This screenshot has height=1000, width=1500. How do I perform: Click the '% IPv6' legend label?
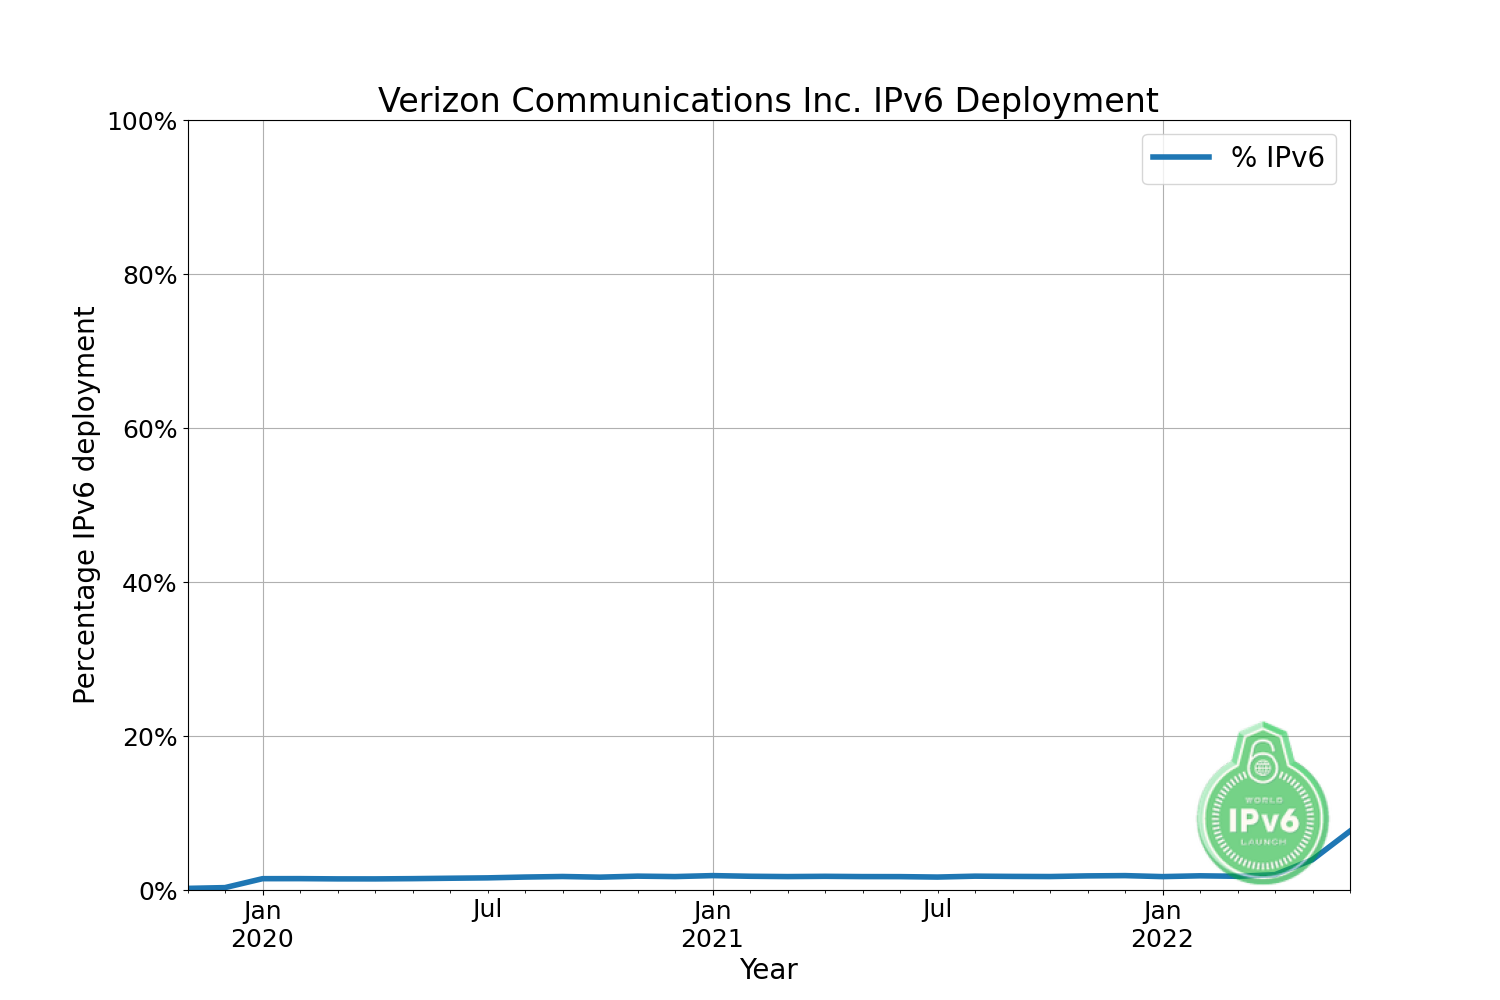tap(1277, 158)
